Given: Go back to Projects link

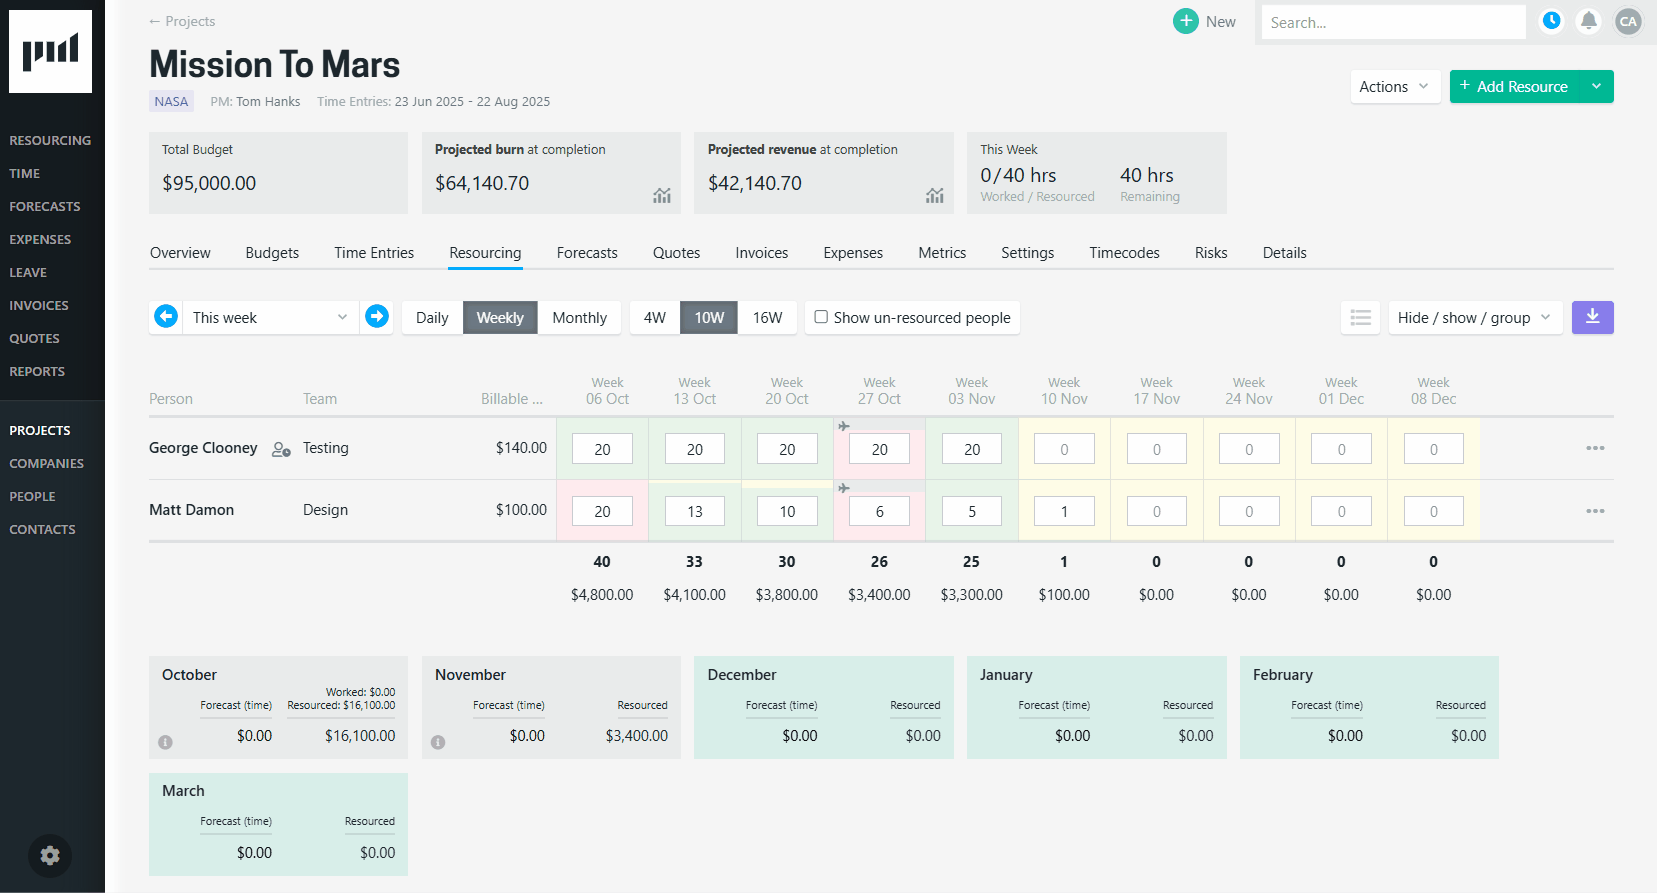Looking at the screenshot, I should pos(182,21).
